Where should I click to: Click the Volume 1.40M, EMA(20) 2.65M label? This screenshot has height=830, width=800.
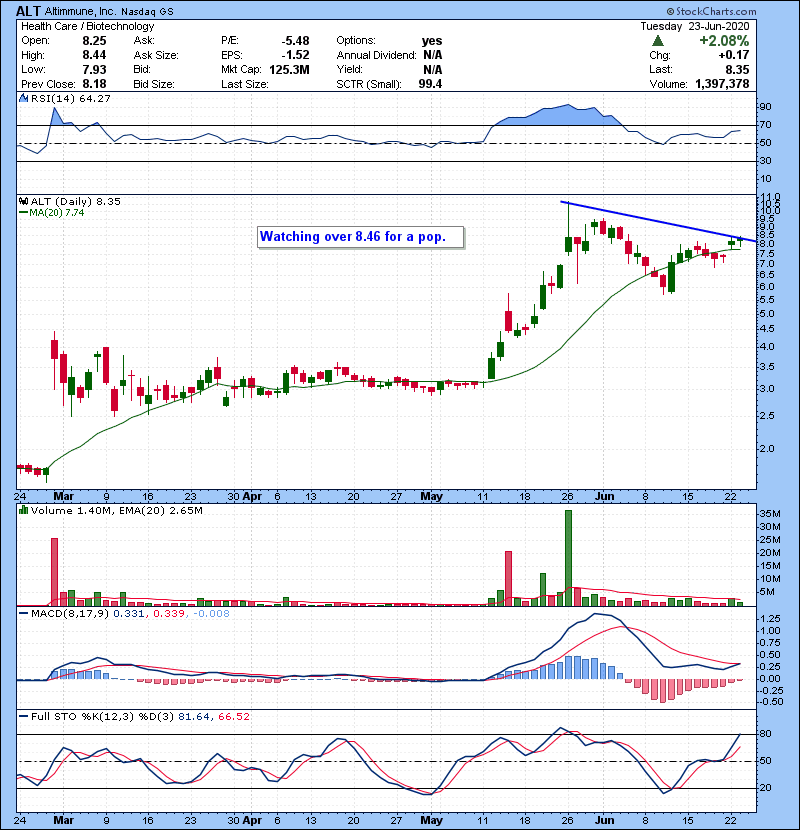[116, 510]
